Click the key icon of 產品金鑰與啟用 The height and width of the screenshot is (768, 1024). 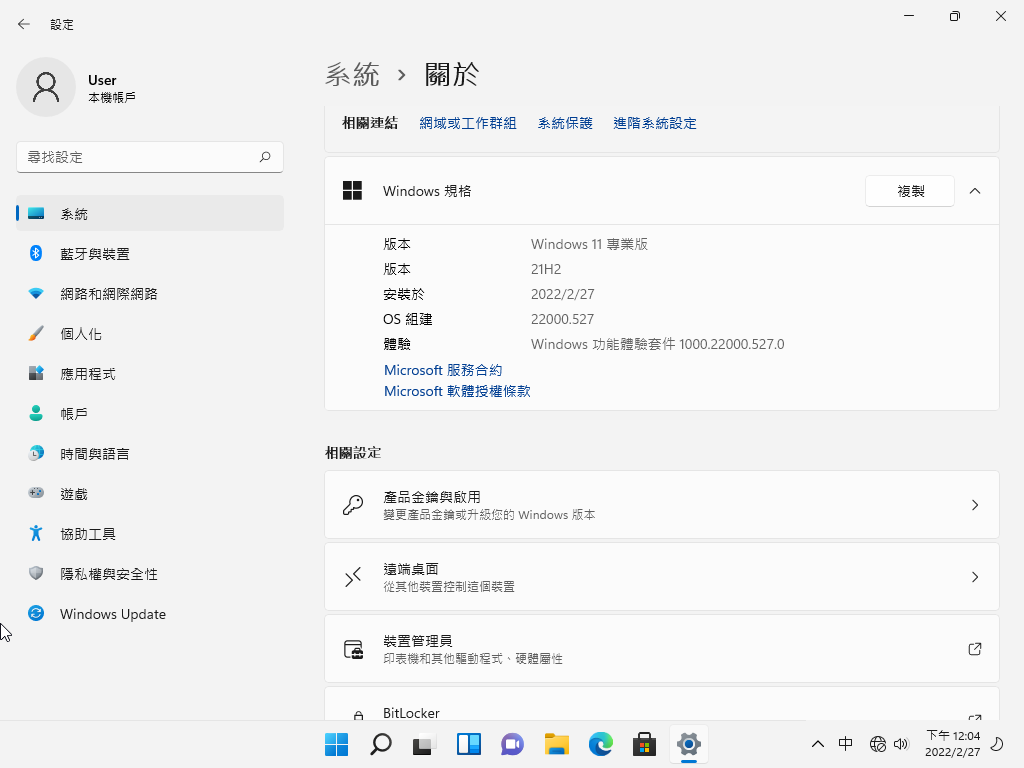point(353,505)
